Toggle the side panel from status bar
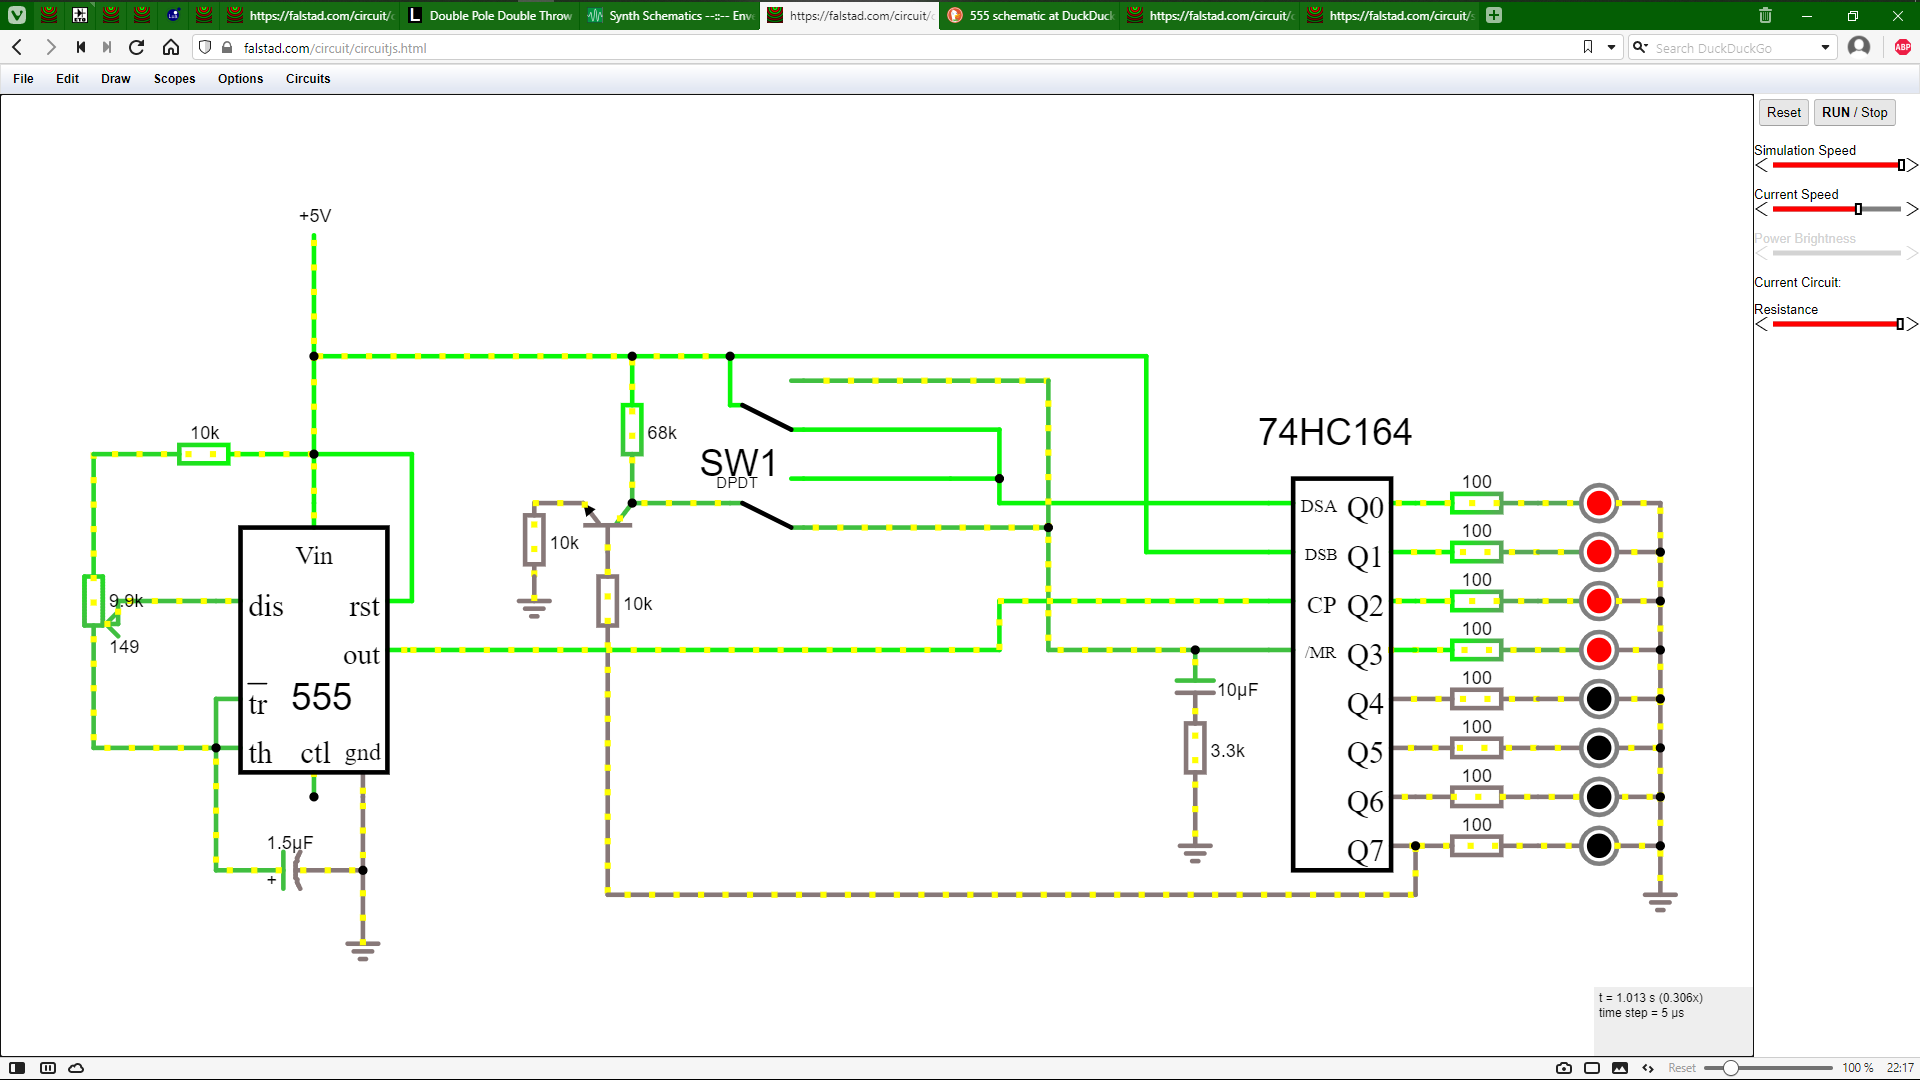1920x1080 pixels. pyautogui.click(x=17, y=1068)
